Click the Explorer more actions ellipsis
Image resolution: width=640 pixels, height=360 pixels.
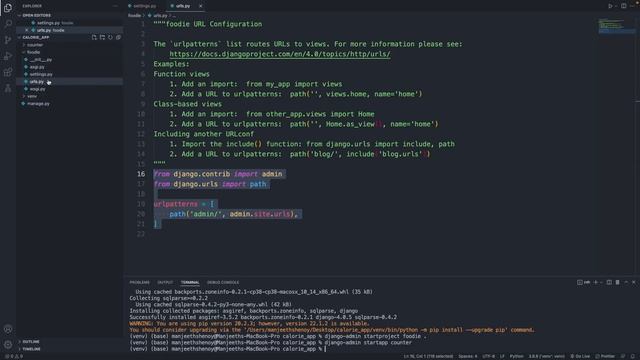click(116, 6)
